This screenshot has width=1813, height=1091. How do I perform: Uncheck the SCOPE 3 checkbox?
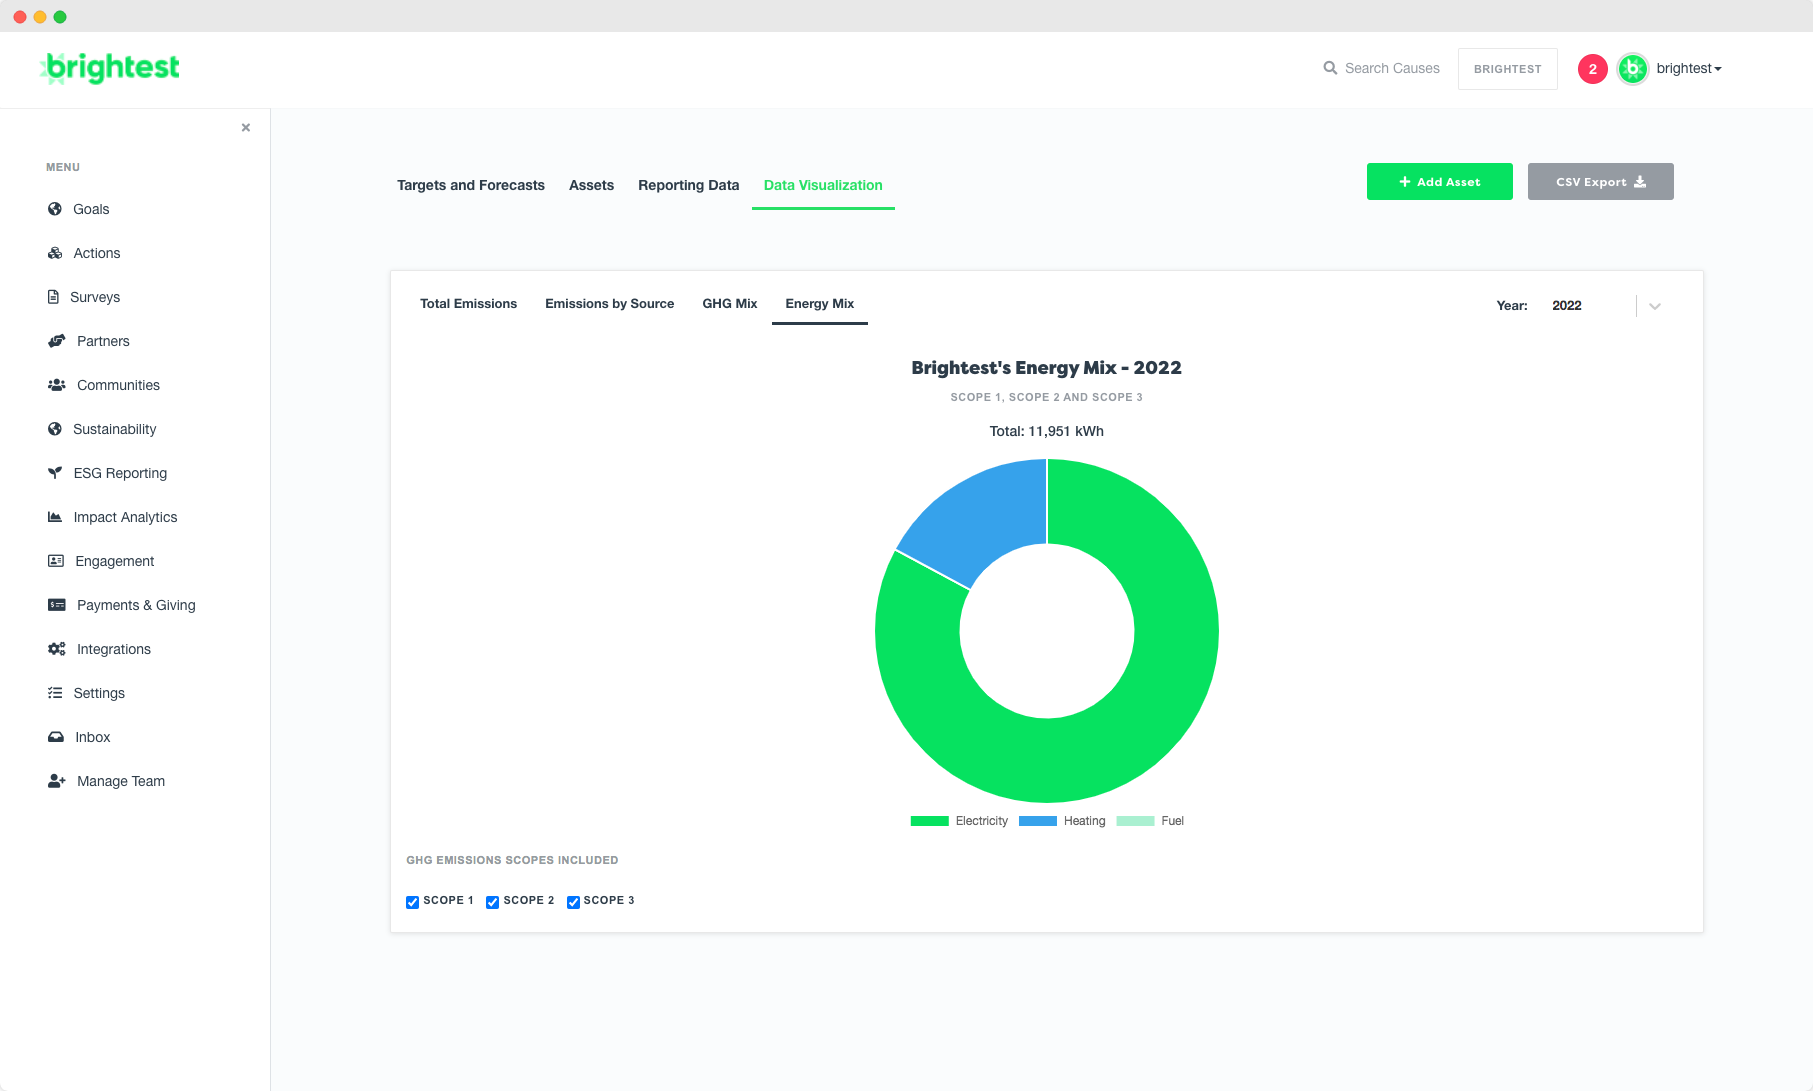[x=573, y=902]
